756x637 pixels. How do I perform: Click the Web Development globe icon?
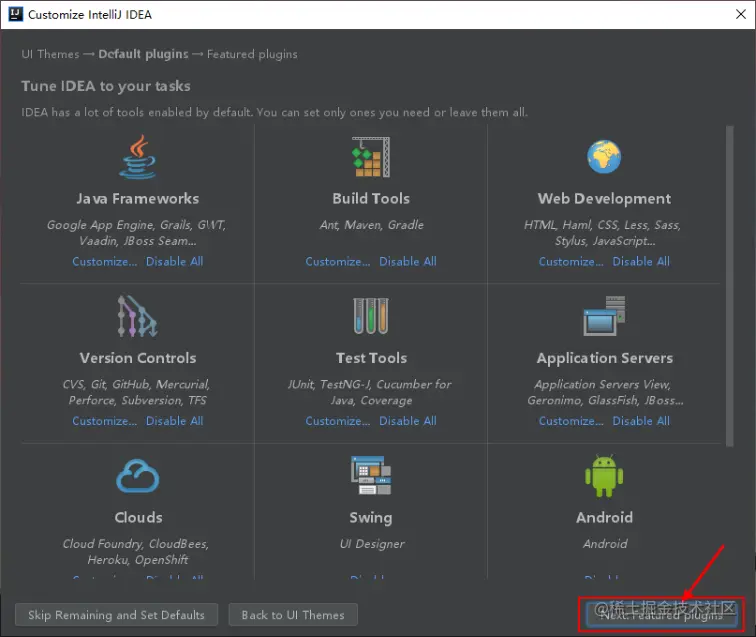point(604,157)
